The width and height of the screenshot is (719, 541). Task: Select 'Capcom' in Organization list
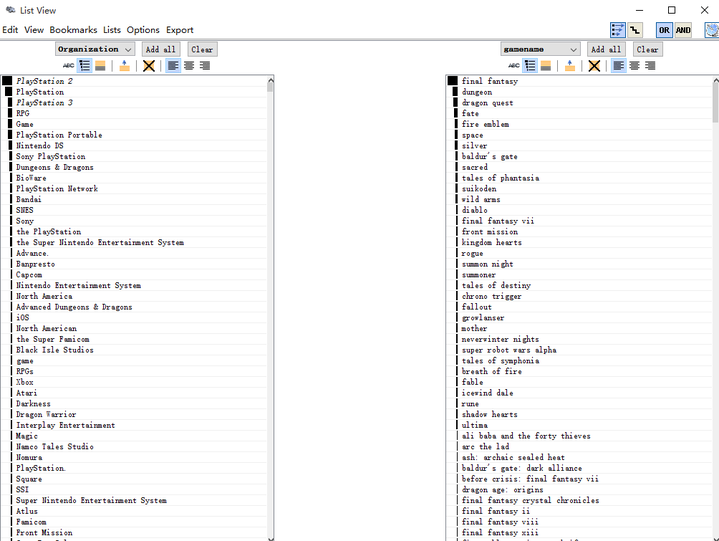pyautogui.click(x=134, y=275)
